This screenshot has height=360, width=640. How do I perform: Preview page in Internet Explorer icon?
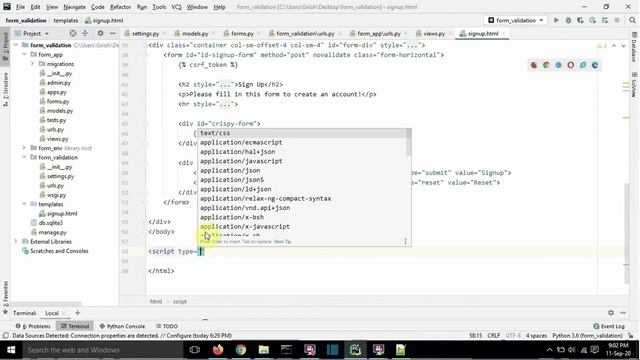[583, 65]
